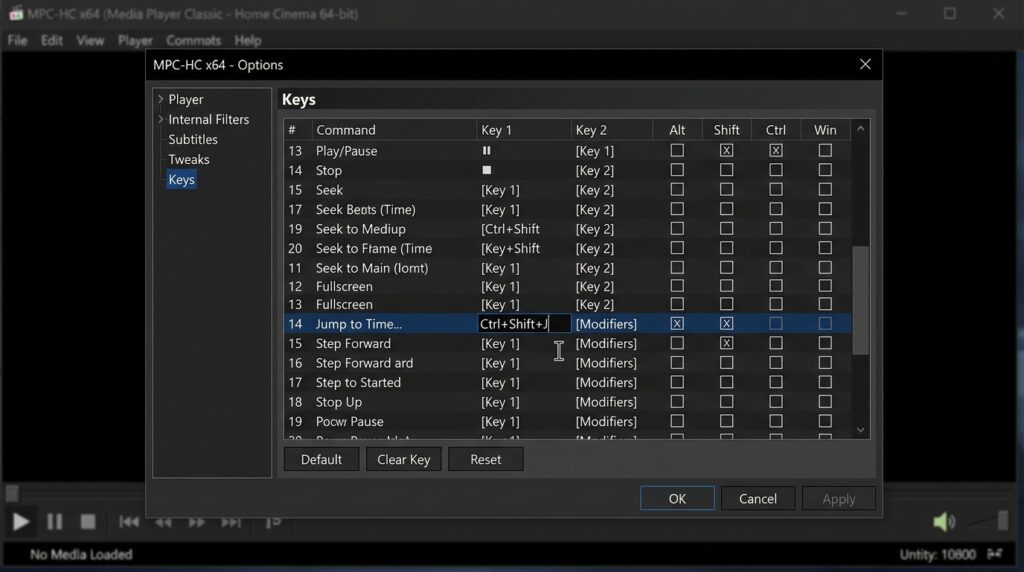
Task: Click the volume slider next to the speaker
Action: tap(990, 520)
